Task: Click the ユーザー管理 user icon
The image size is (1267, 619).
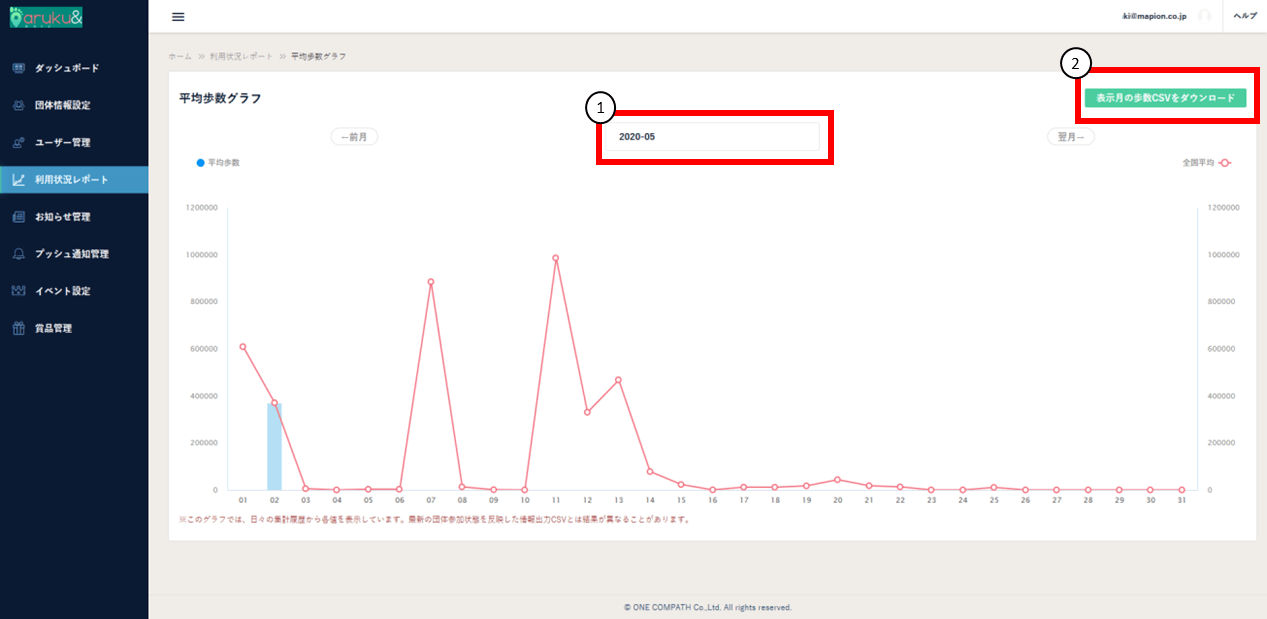Action: click(18, 142)
